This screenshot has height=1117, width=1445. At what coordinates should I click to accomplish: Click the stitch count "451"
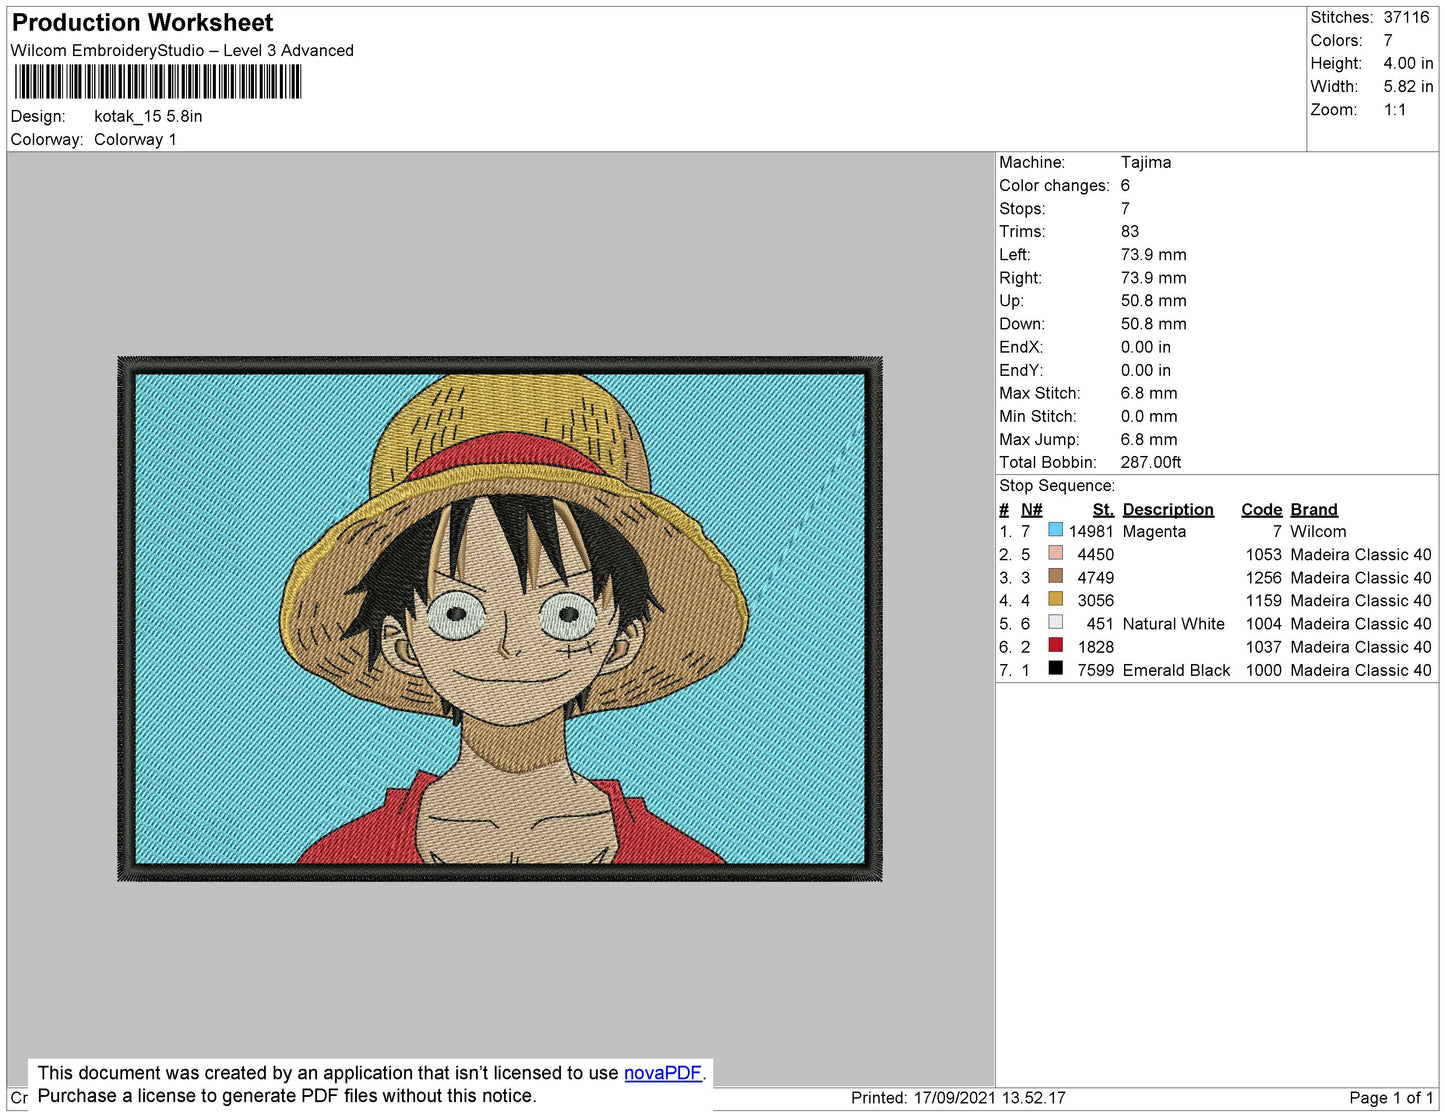[1100, 624]
